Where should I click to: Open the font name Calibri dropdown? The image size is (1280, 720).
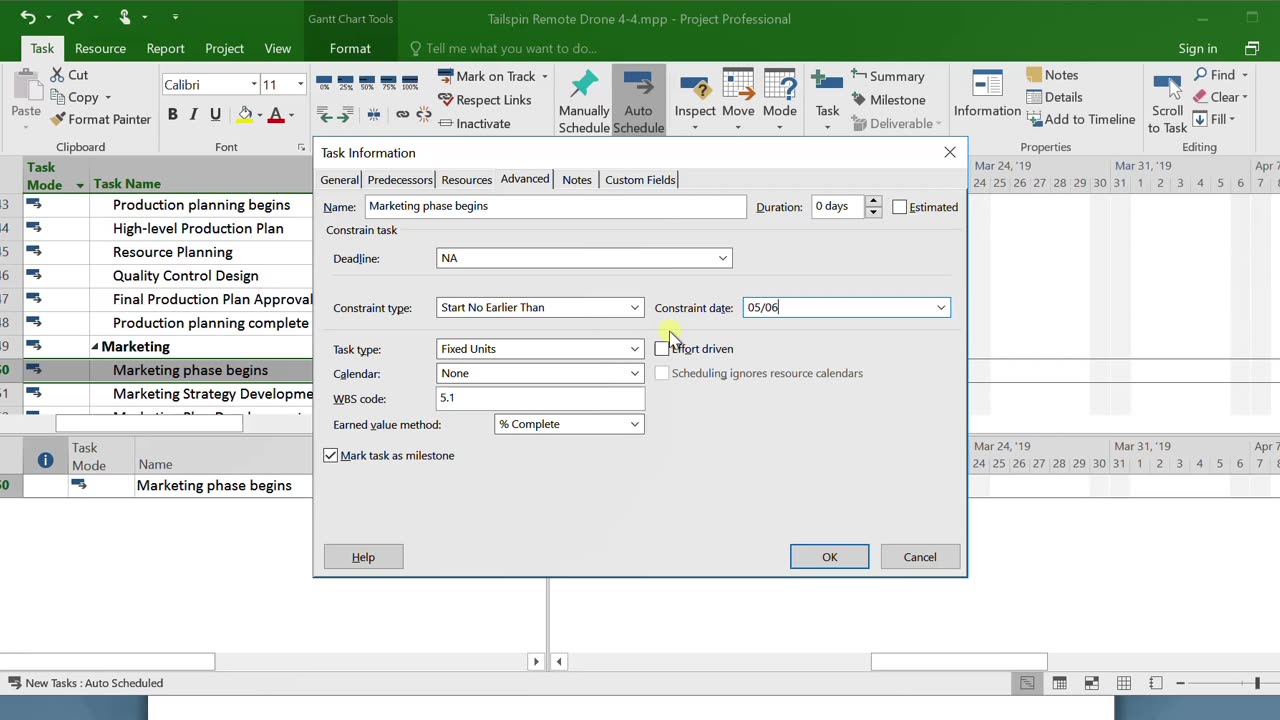click(254, 85)
